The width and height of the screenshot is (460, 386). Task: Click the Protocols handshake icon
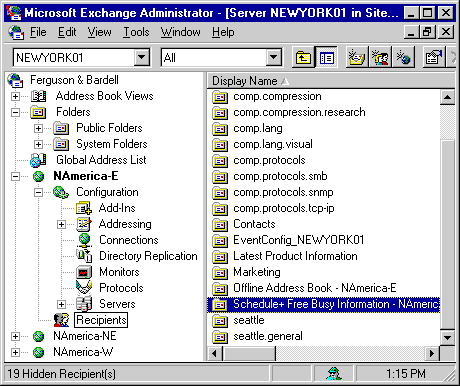[x=84, y=288]
